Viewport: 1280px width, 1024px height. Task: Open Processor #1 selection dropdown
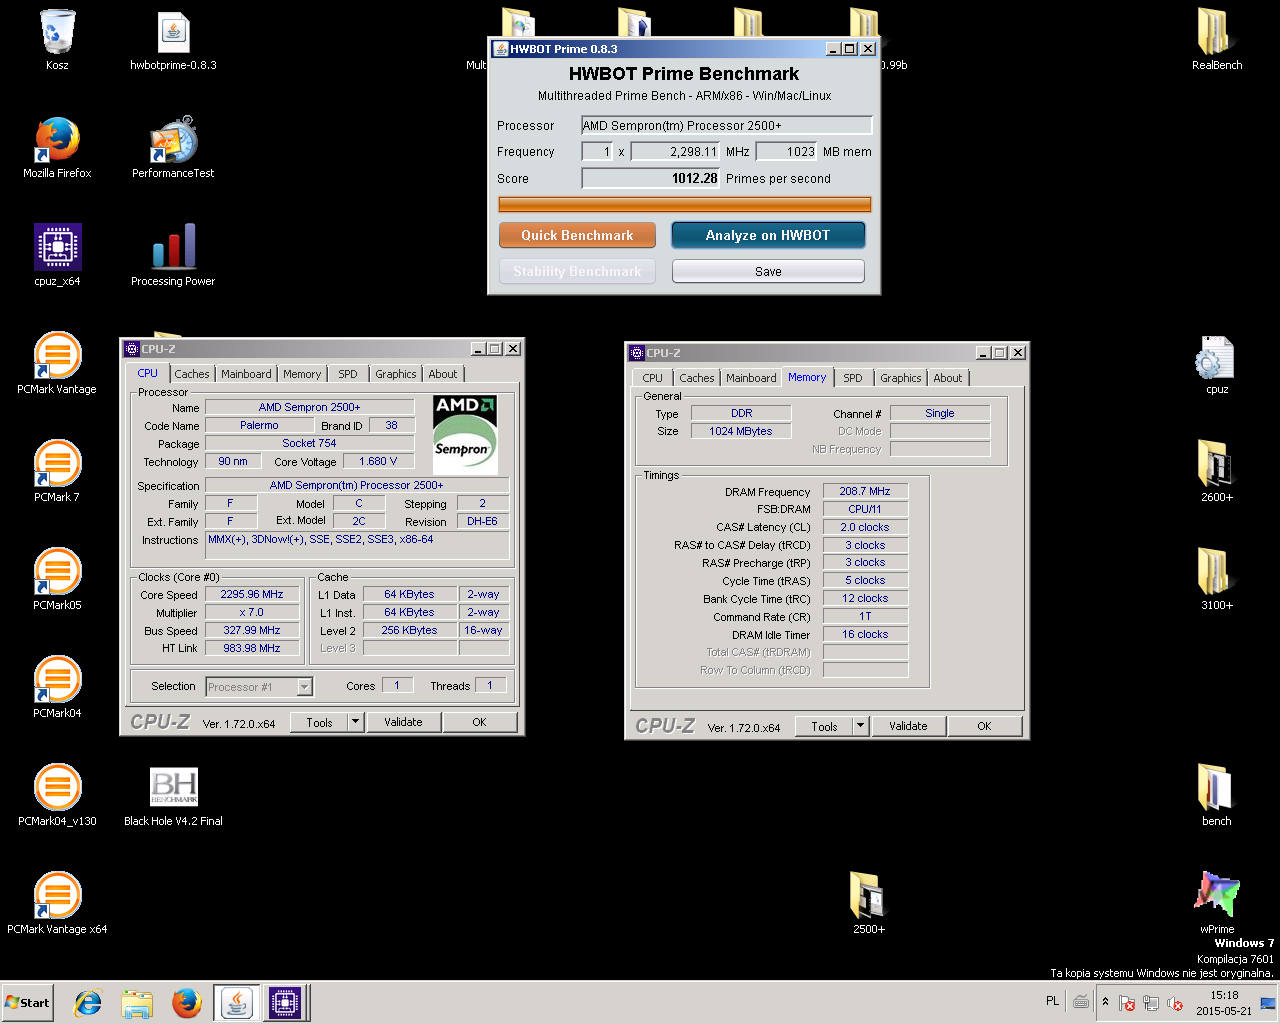259,687
